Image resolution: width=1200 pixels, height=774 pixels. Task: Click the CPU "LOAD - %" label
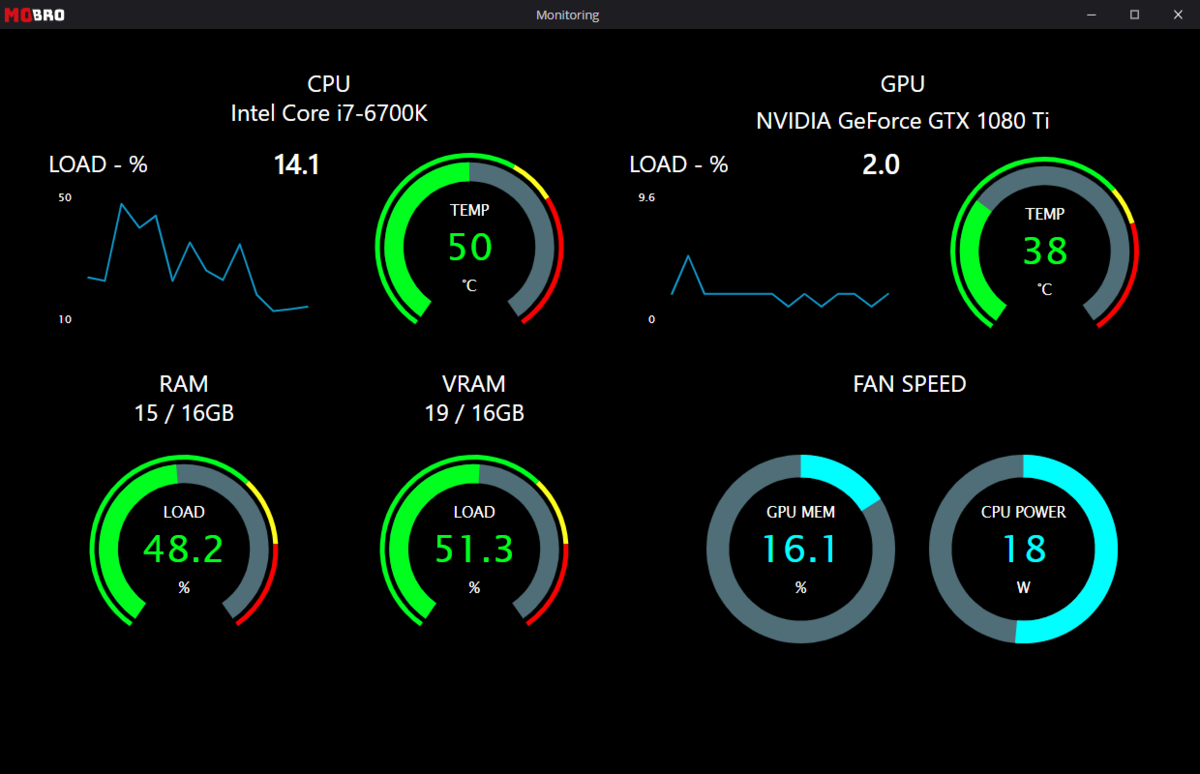[x=98, y=165]
